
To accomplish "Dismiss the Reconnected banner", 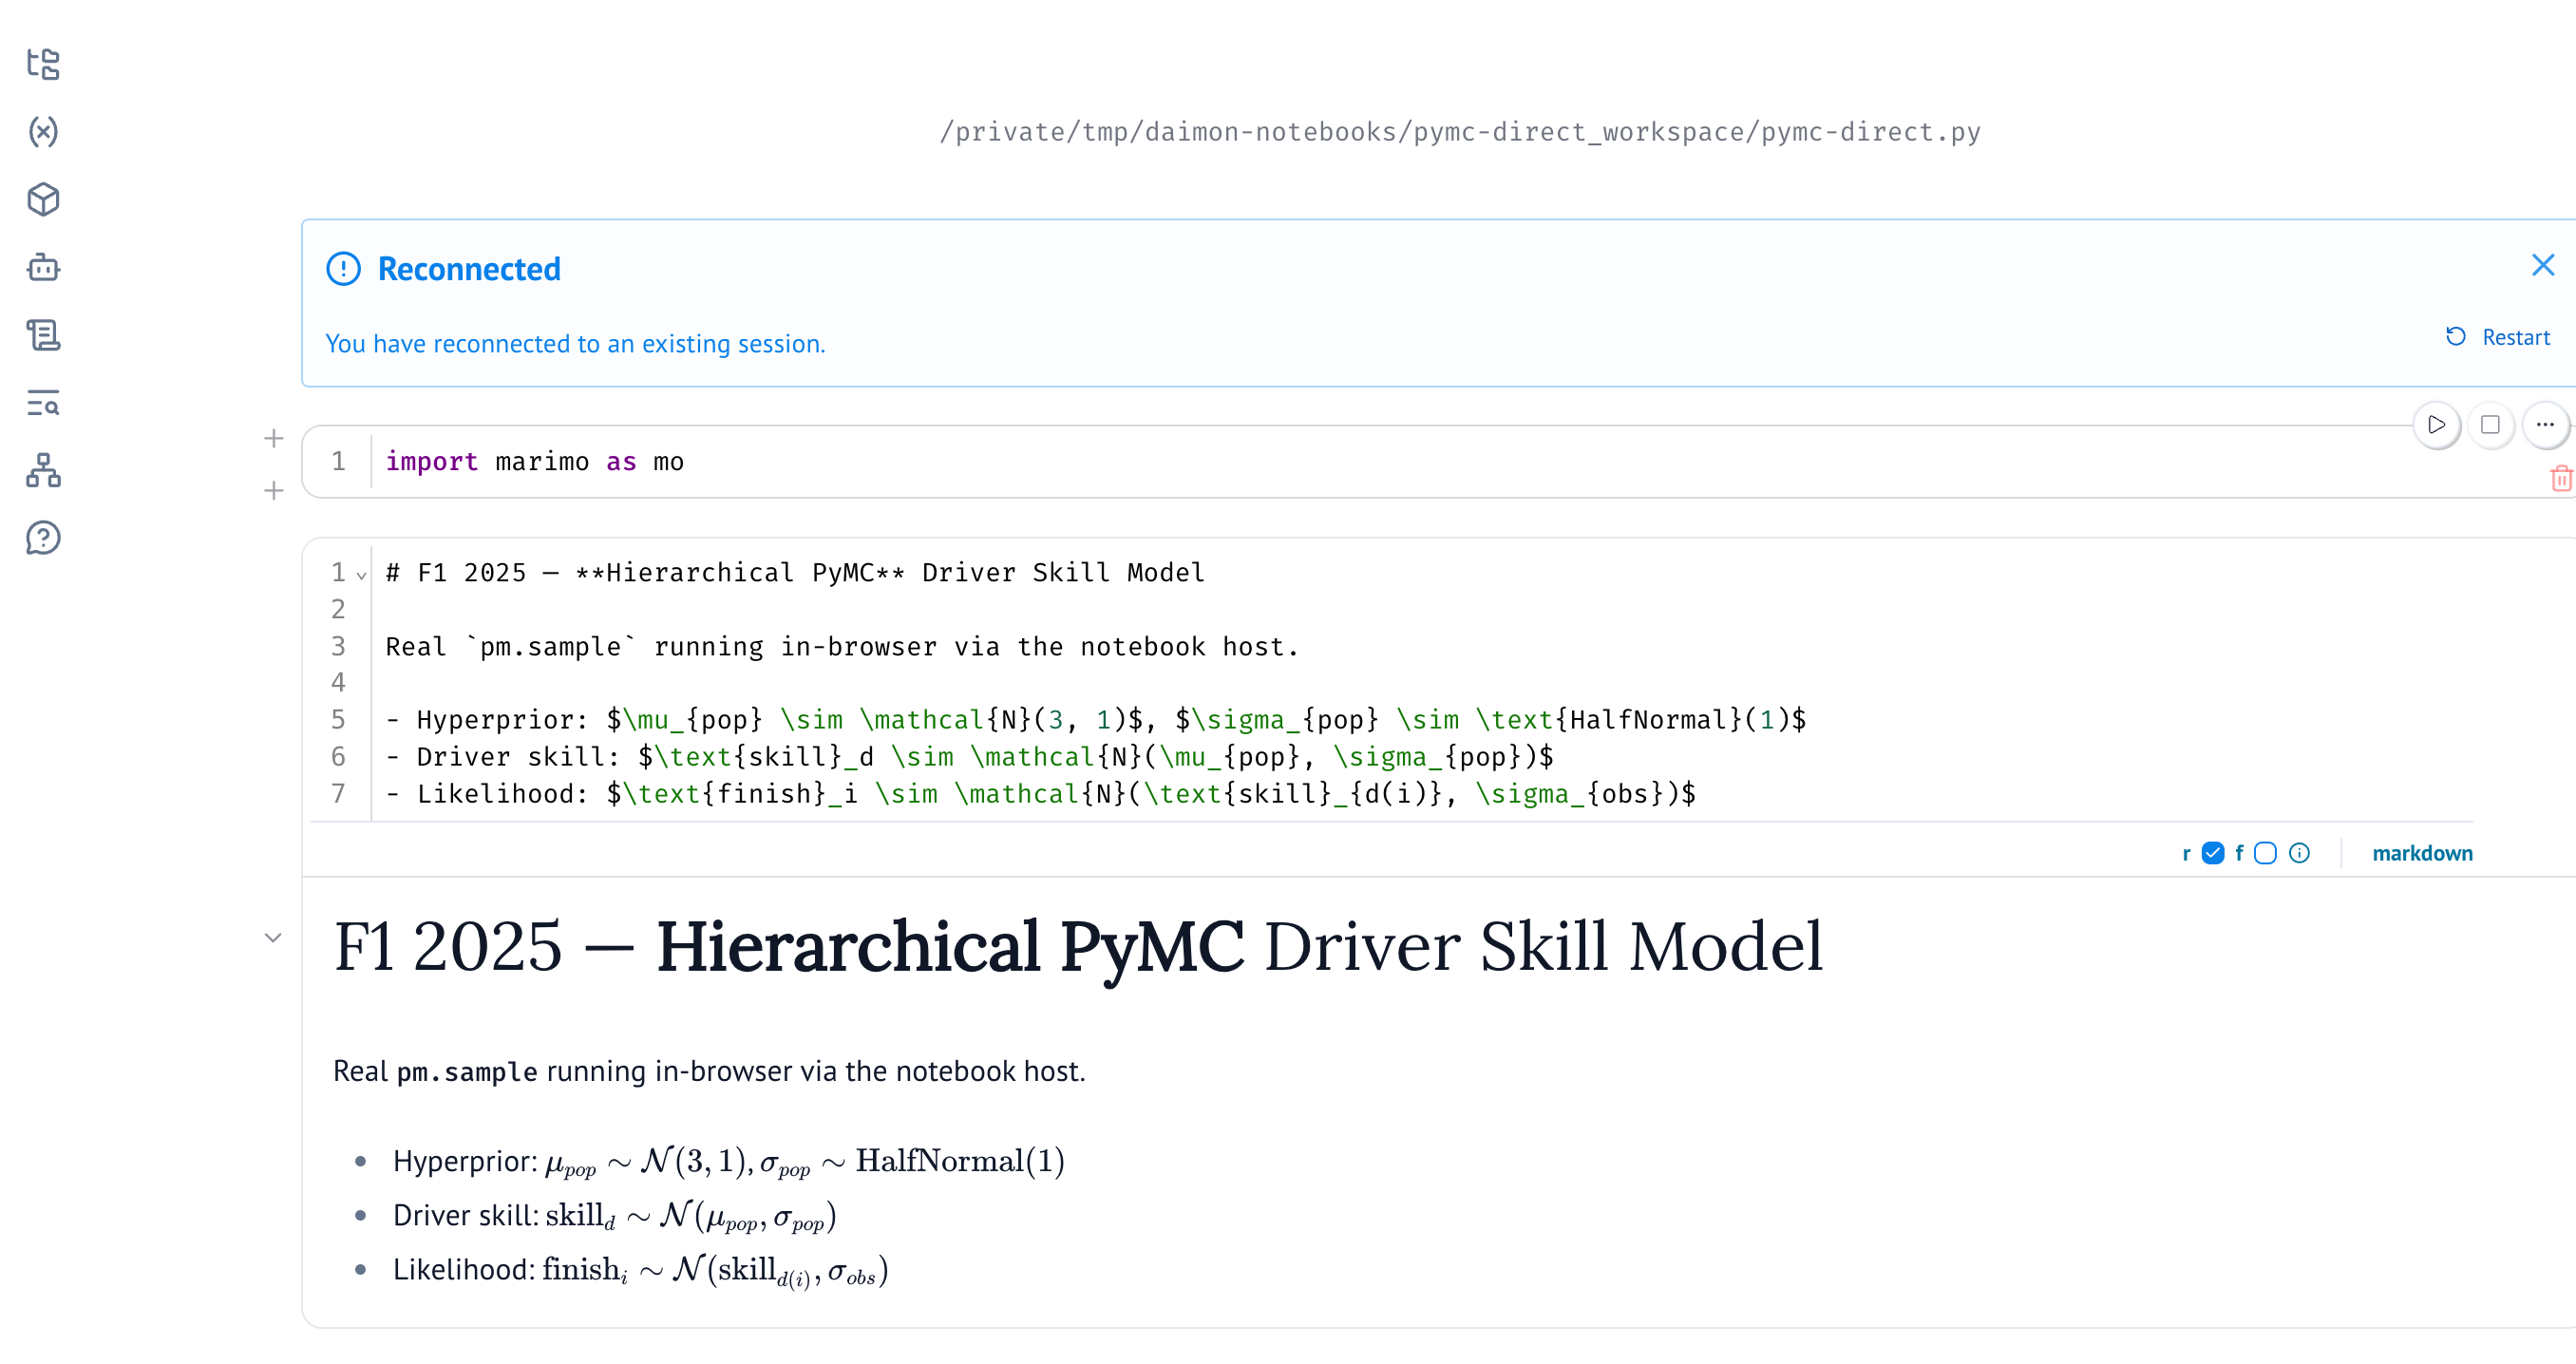I will tap(2543, 265).
